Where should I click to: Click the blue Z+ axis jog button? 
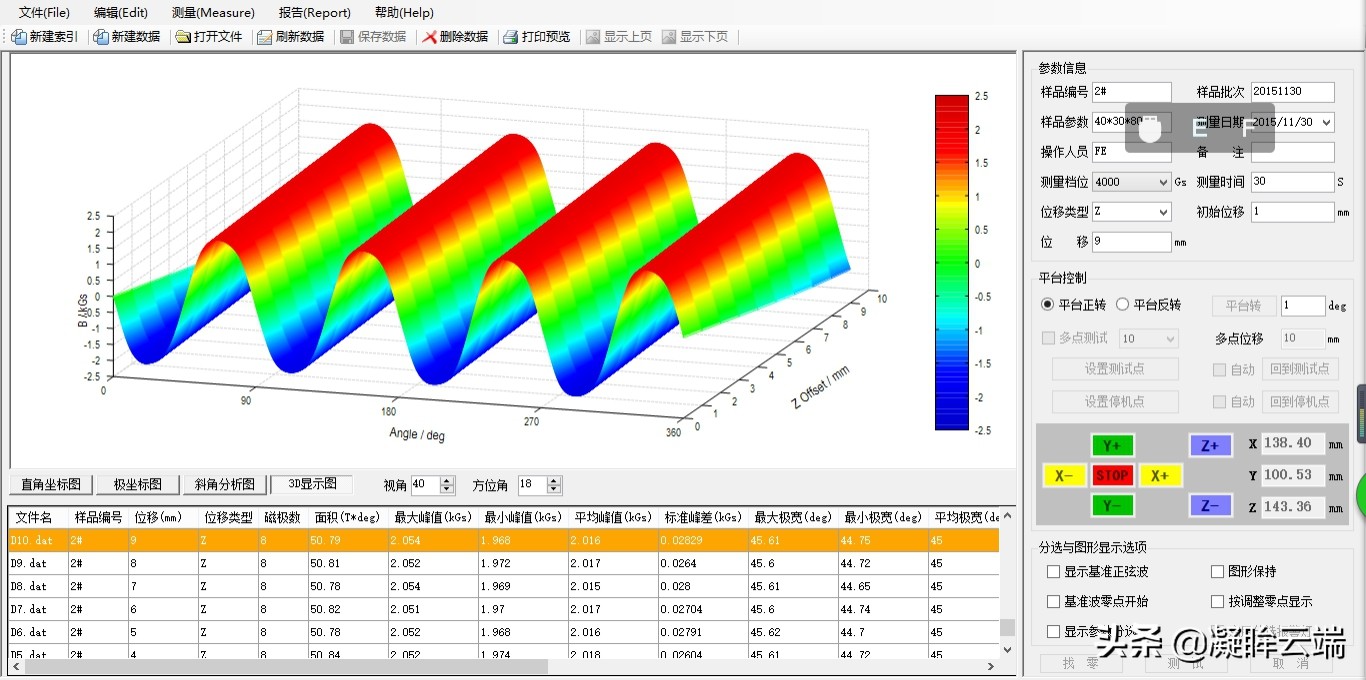pyautogui.click(x=1210, y=445)
